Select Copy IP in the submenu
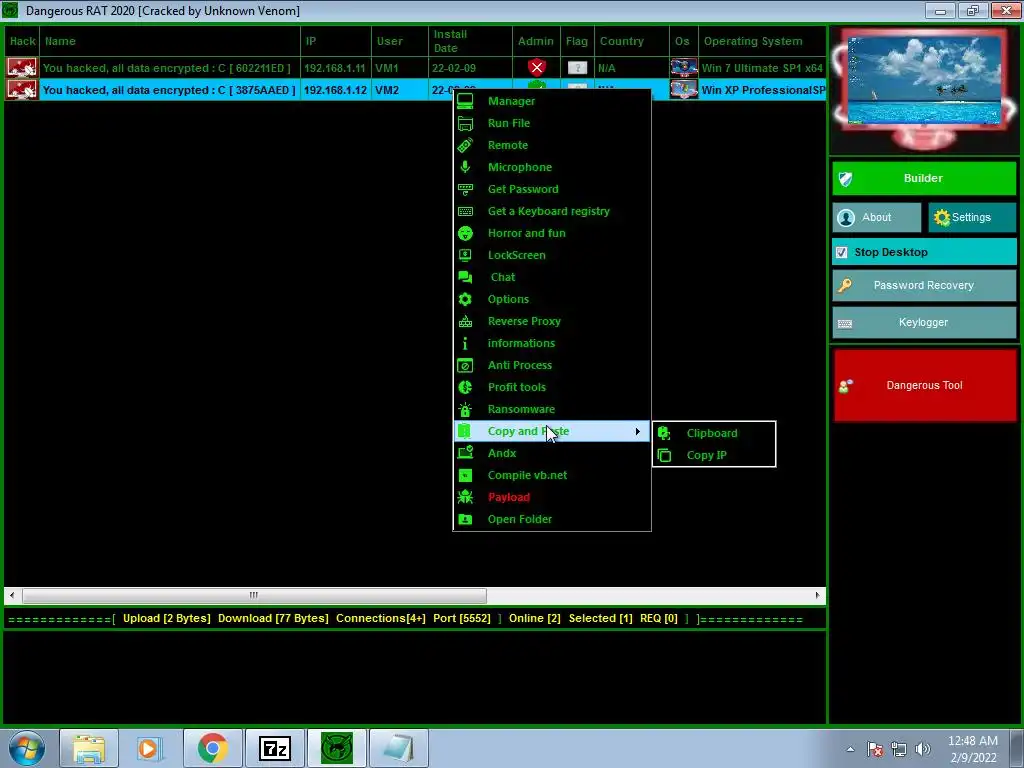The height and width of the screenshot is (768, 1024). click(713, 455)
